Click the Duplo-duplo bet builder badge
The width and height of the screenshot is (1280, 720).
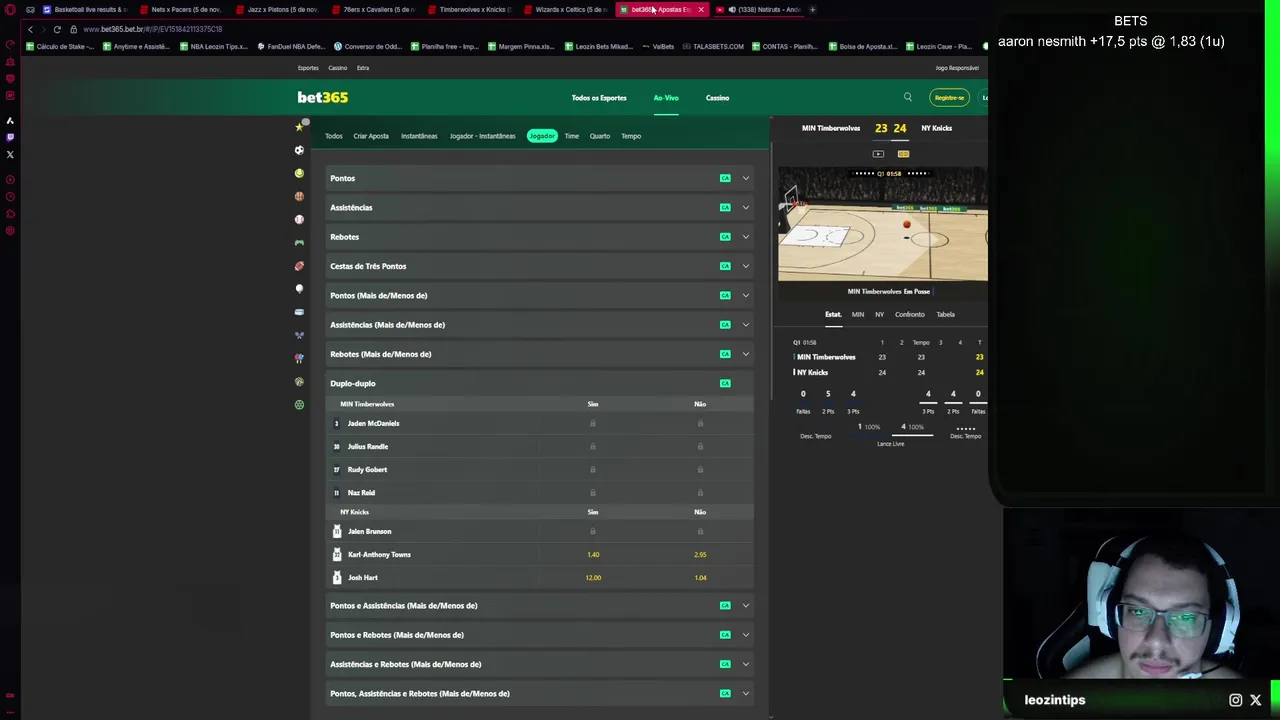tap(725, 383)
